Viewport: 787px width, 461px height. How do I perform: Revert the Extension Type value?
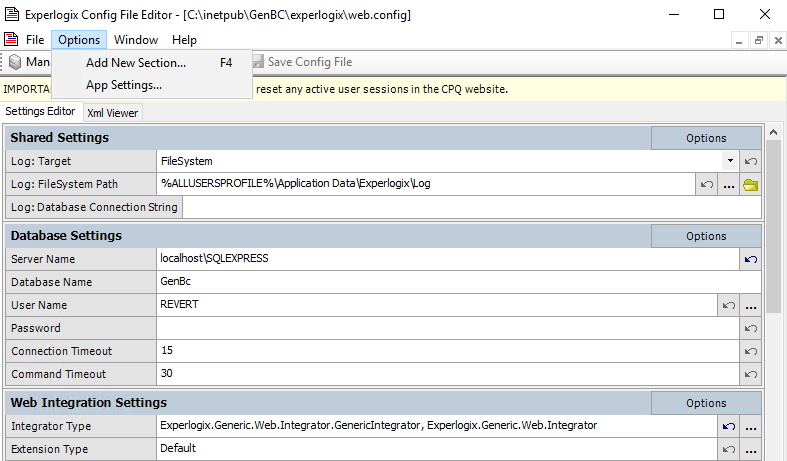point(728,449)
